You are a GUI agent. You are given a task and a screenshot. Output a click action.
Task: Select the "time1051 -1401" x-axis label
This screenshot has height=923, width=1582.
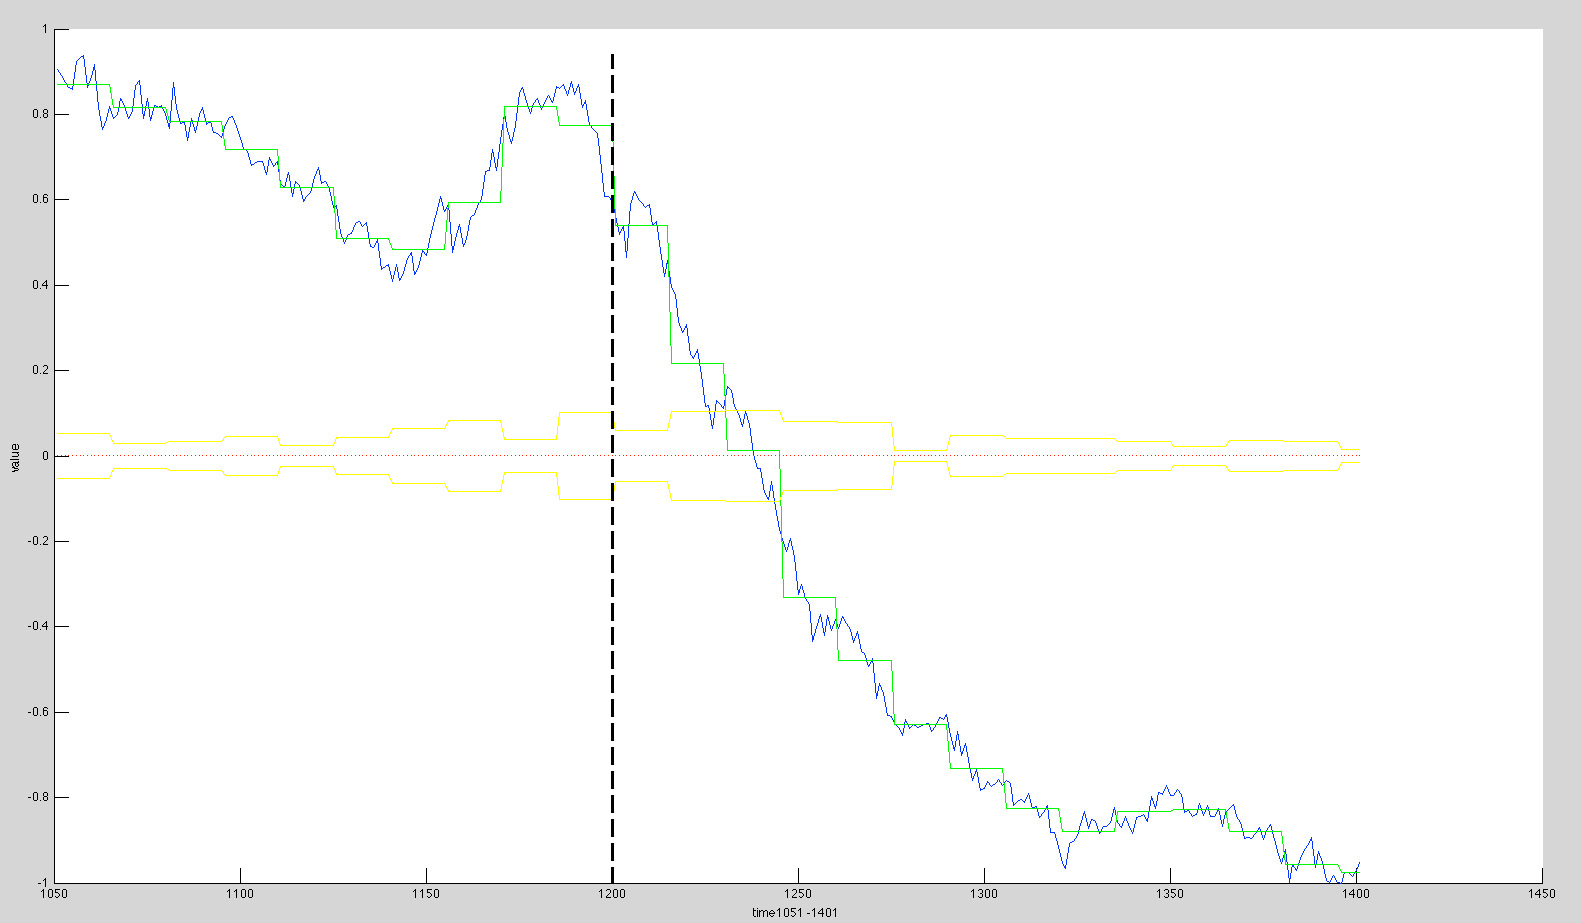pos(796,912)
